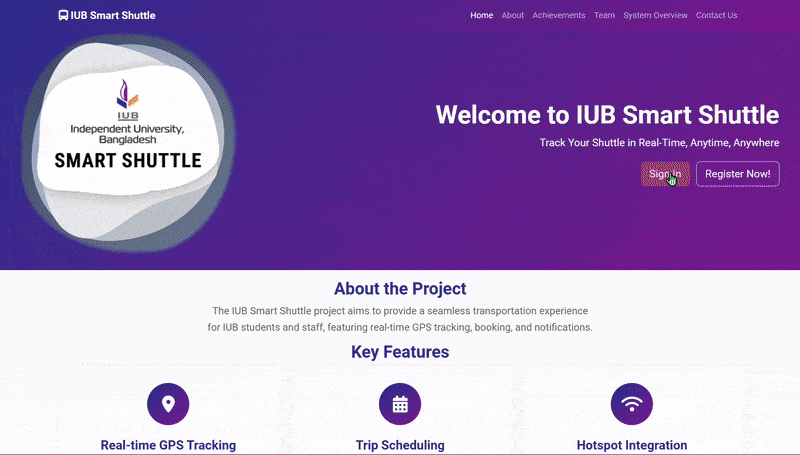Click the Hotspot Integration heading
The image size is (800, 455).
[x=632, y=445]
